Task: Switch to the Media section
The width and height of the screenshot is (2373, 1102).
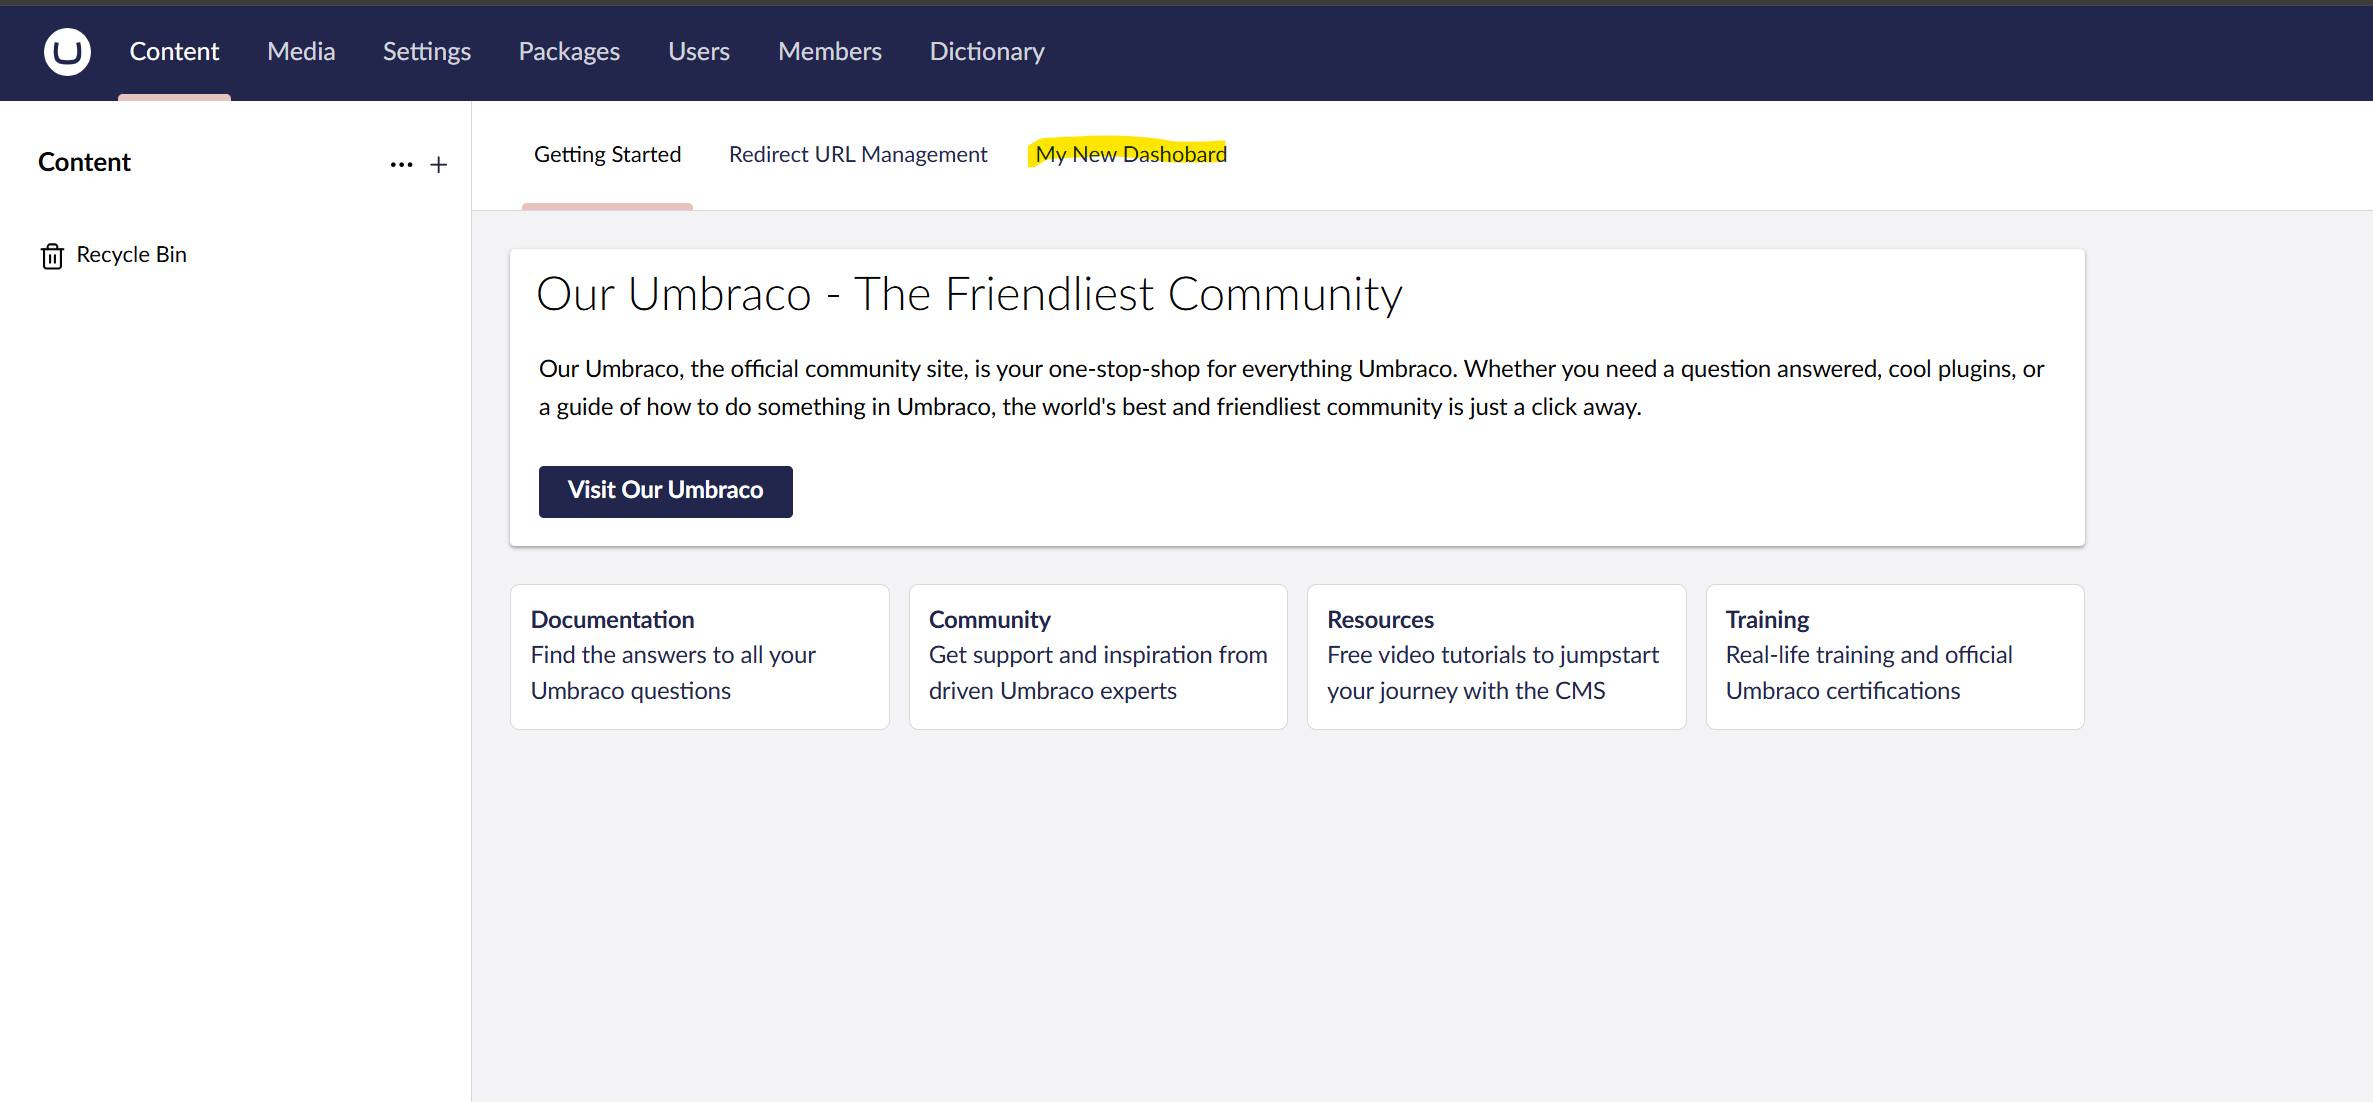Action: (x=301, y=52)
